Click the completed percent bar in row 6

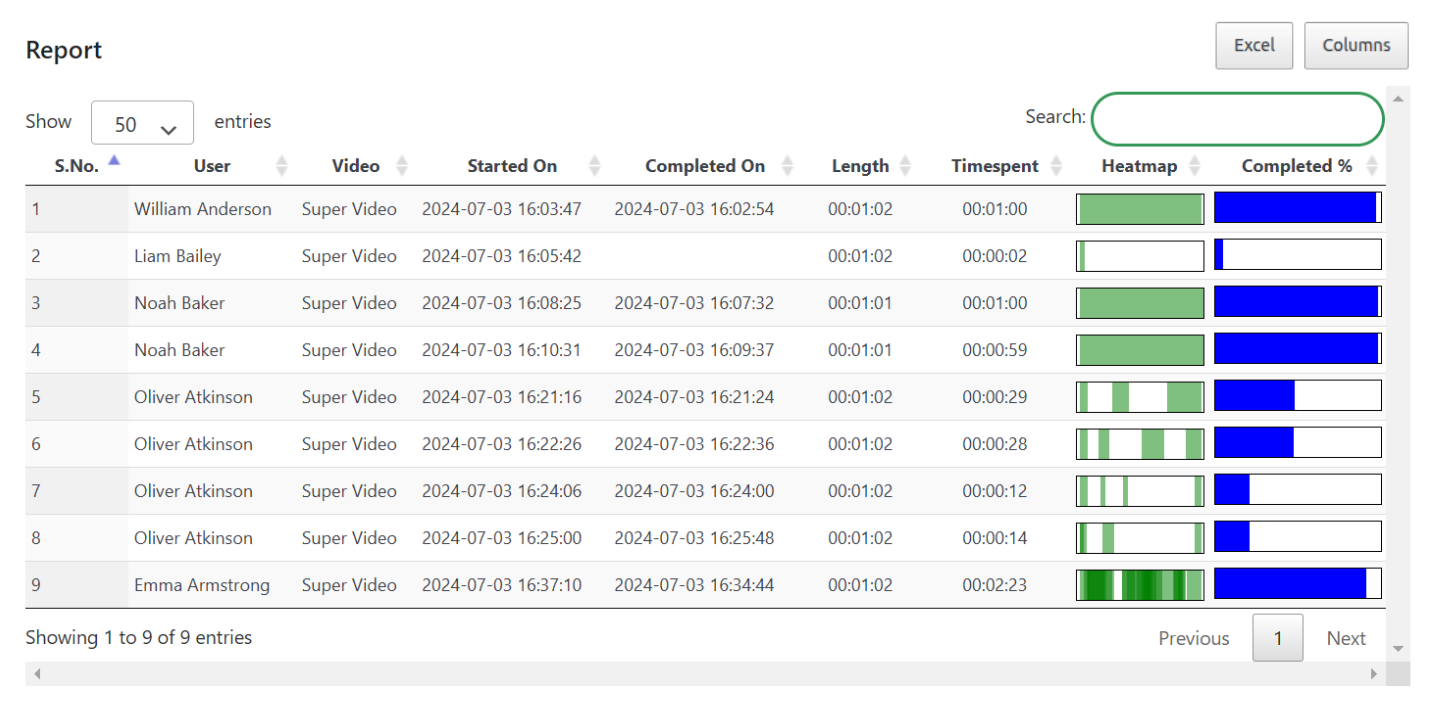click(x=1297, y=443)
